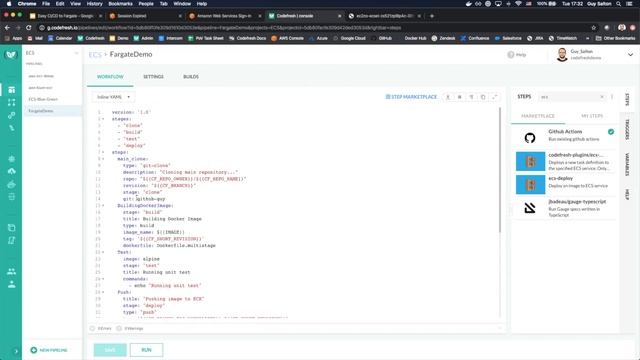Viewport: 640px width, 360px height.
Task: Switch to the MARKETPLACE steps tab
Action: (x=538, y=116)
